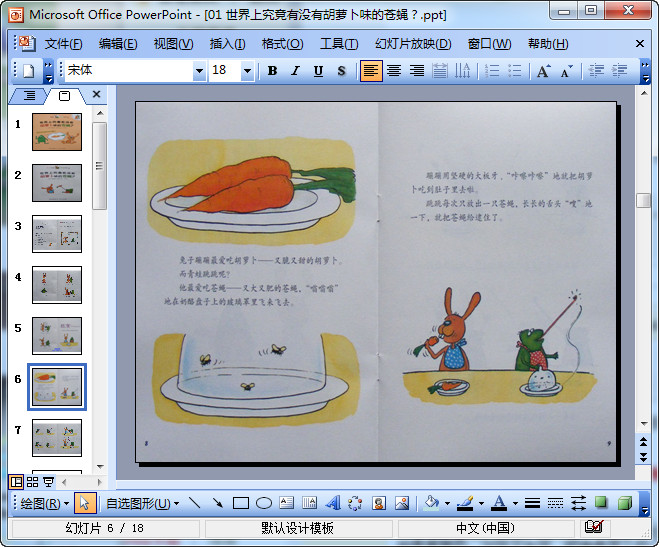The height and width of the screenshot is (547, 659).
Task: Insert picture from file
Action: tap(402, 503)
